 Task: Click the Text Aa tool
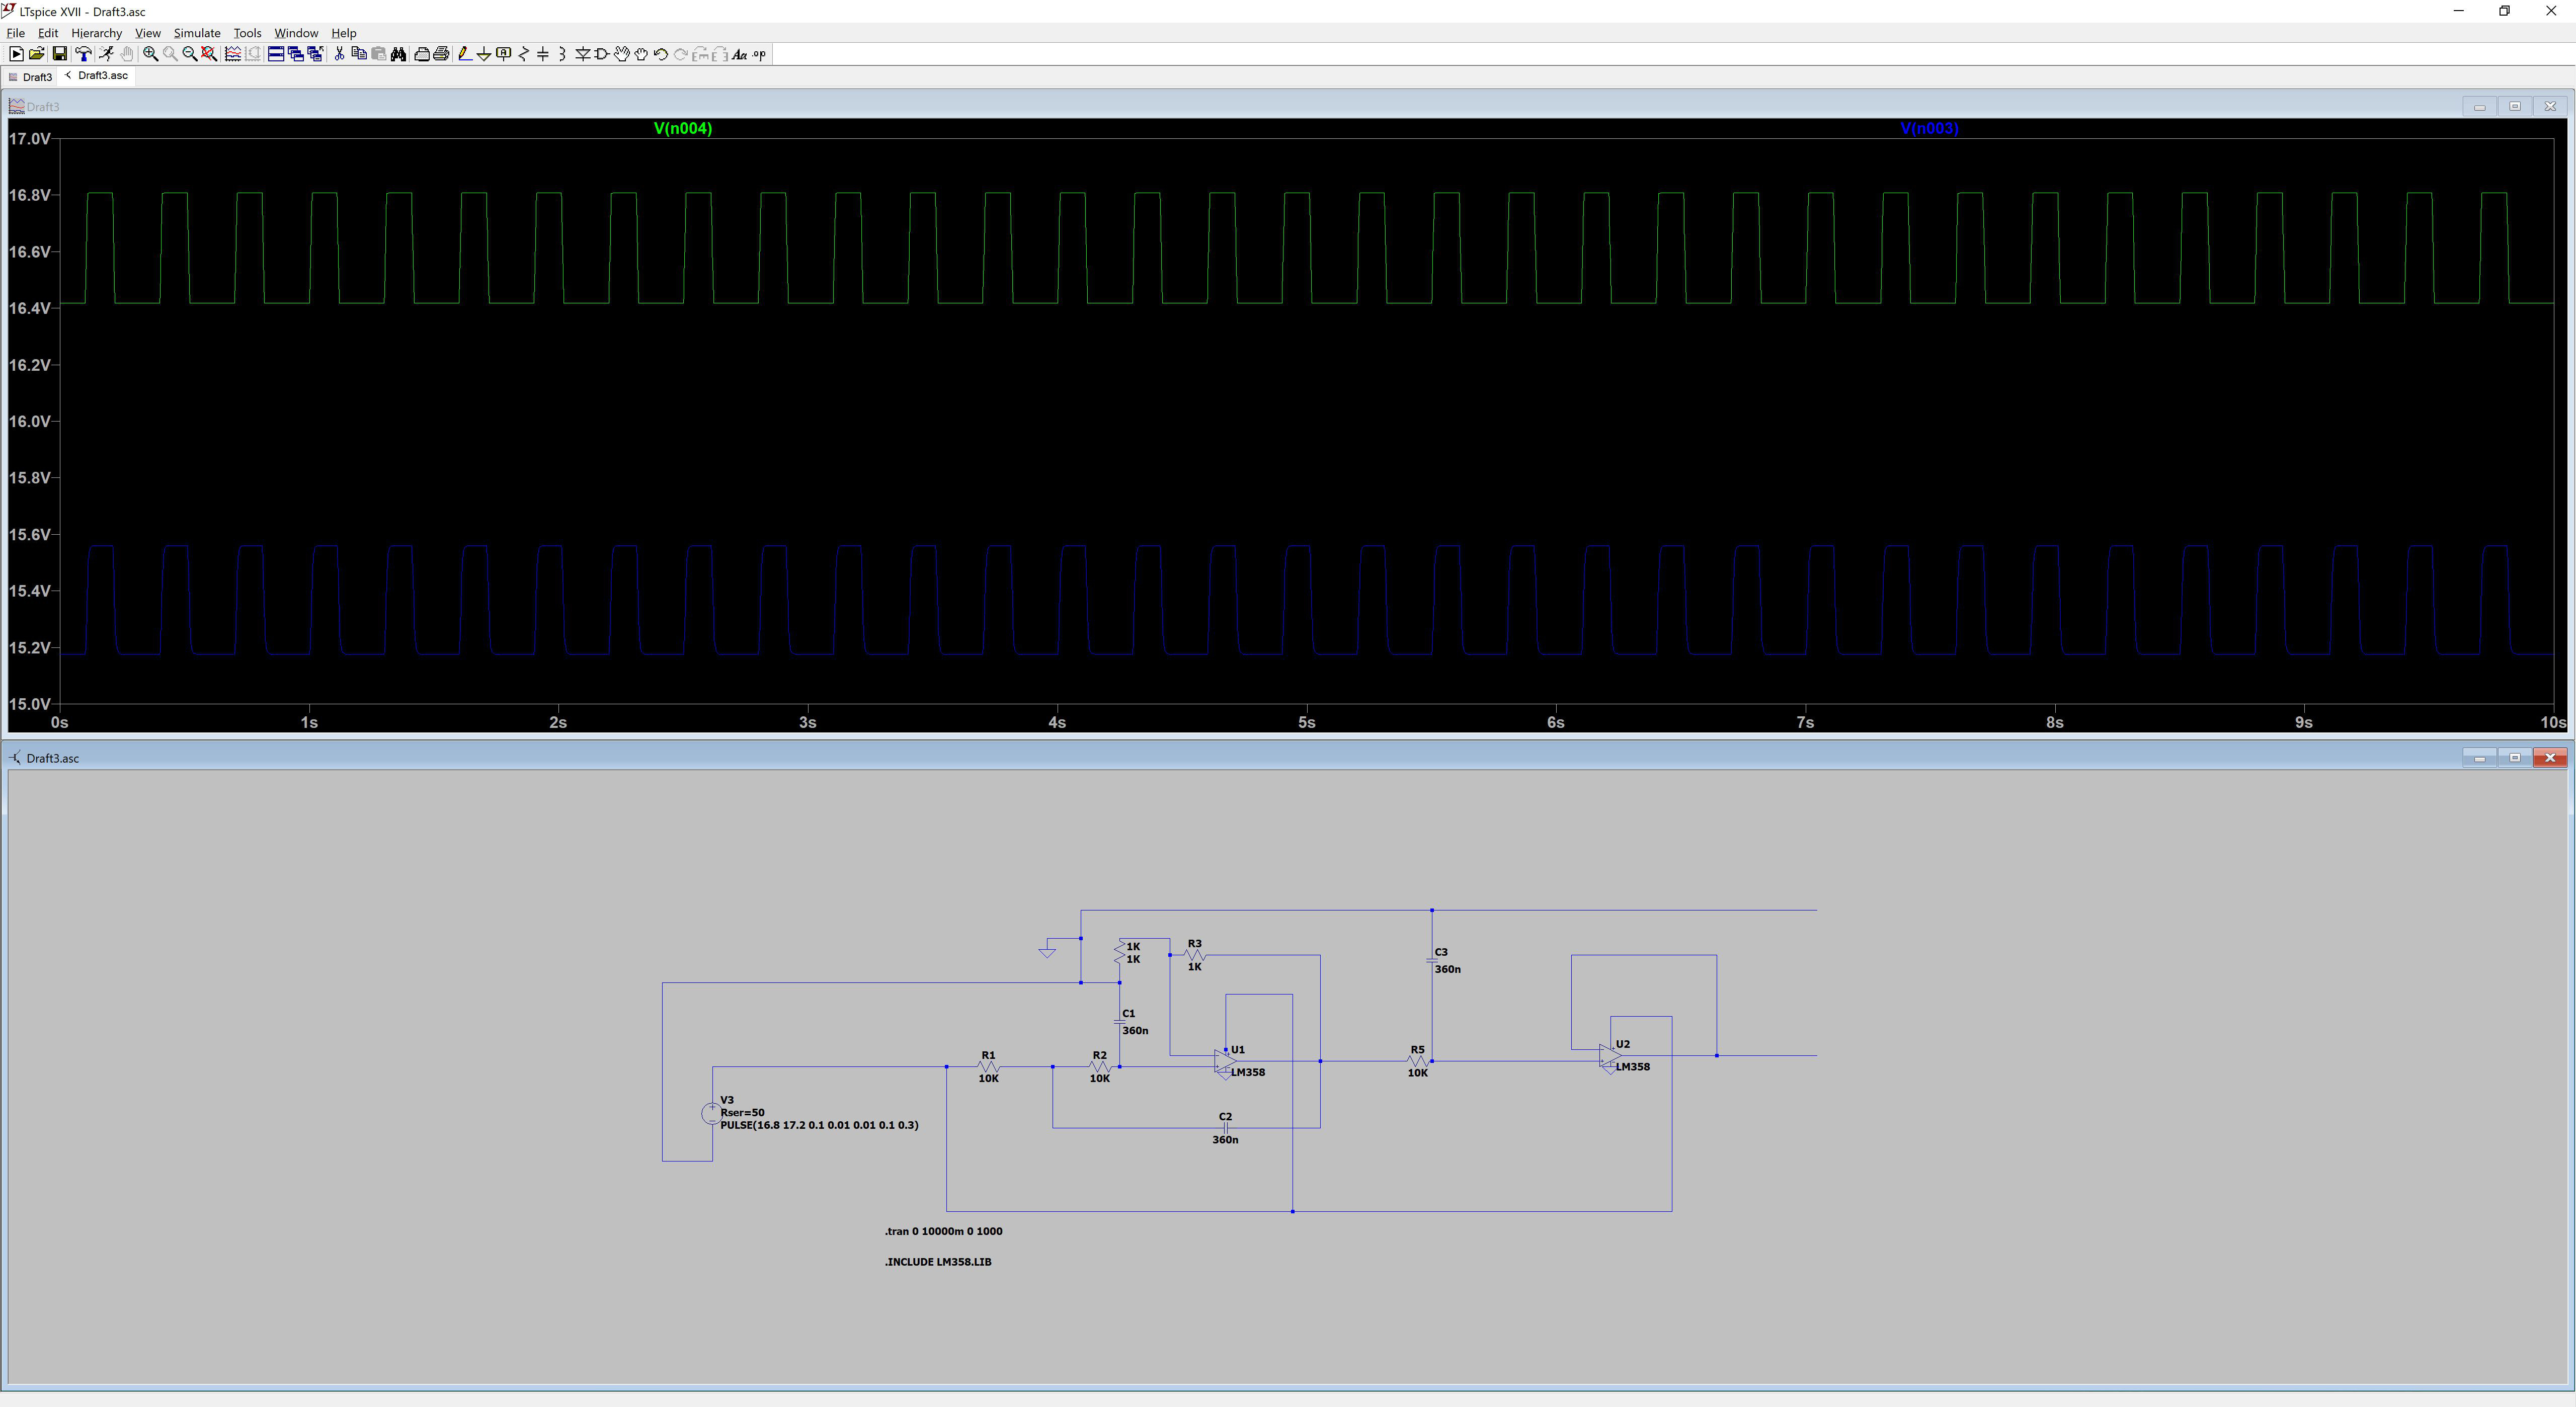coord(740,54)
